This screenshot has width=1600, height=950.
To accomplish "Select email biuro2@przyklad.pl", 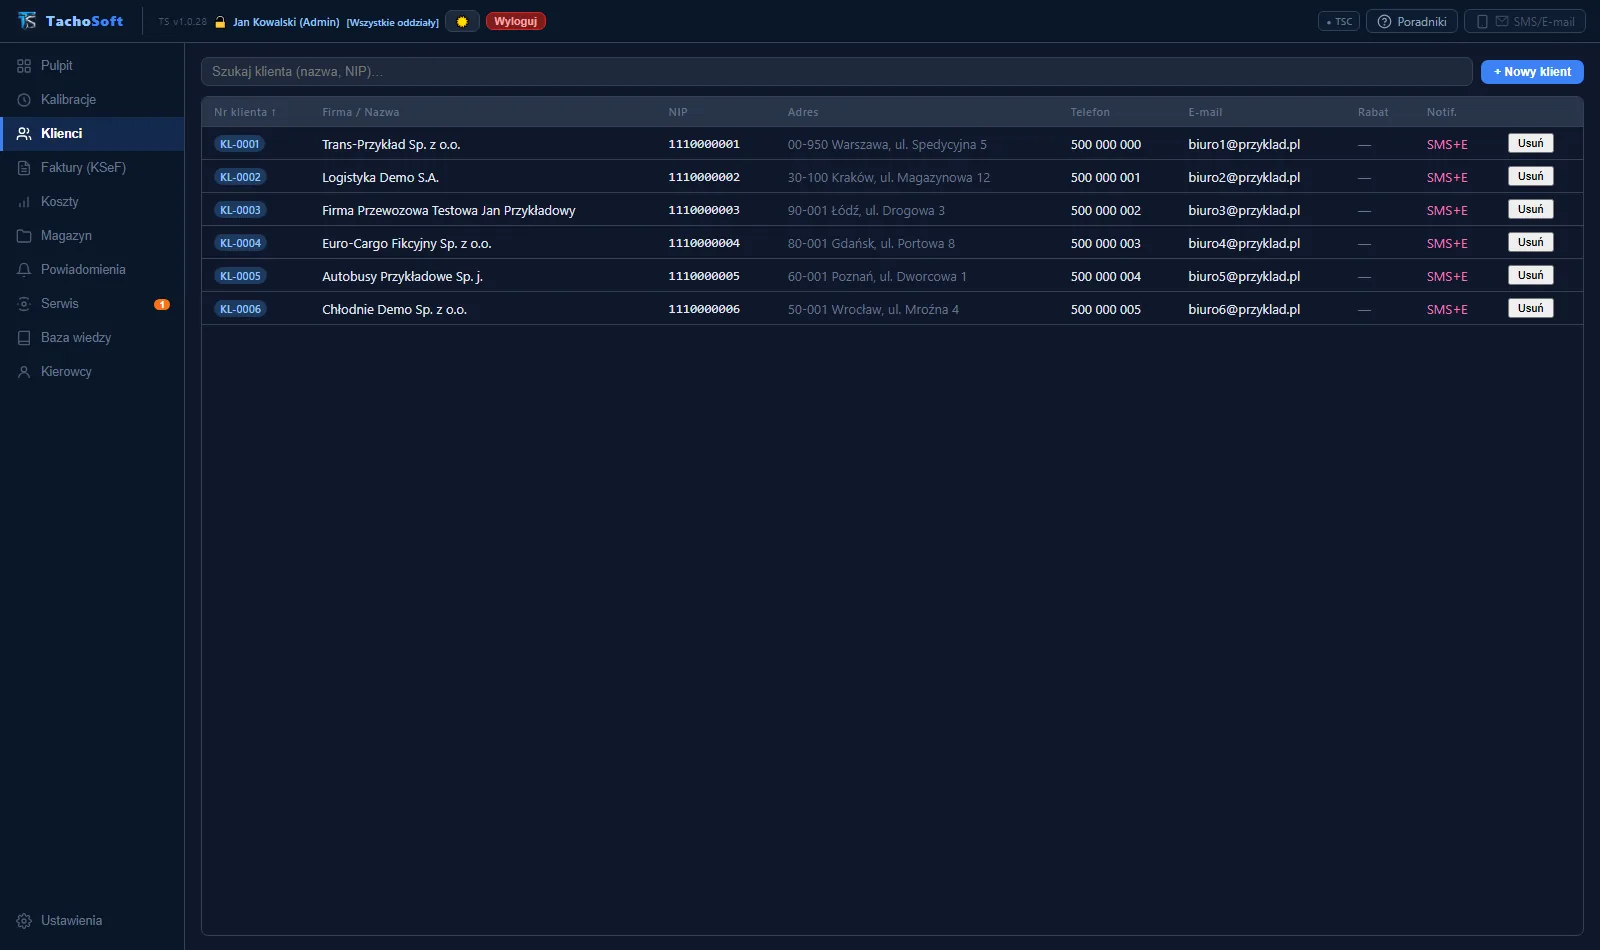I will pyautogui.click(x=1244, y=177).
